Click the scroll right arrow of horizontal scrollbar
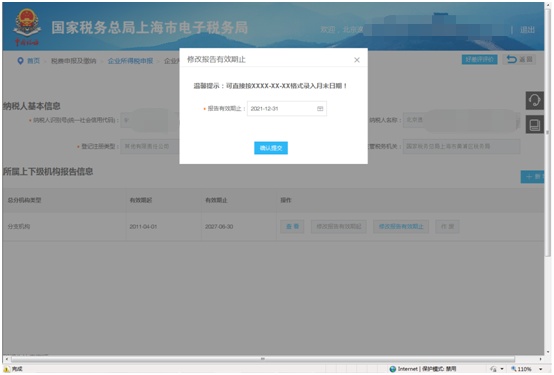Viewport: 554px width, 375px height. pos(540,359)
